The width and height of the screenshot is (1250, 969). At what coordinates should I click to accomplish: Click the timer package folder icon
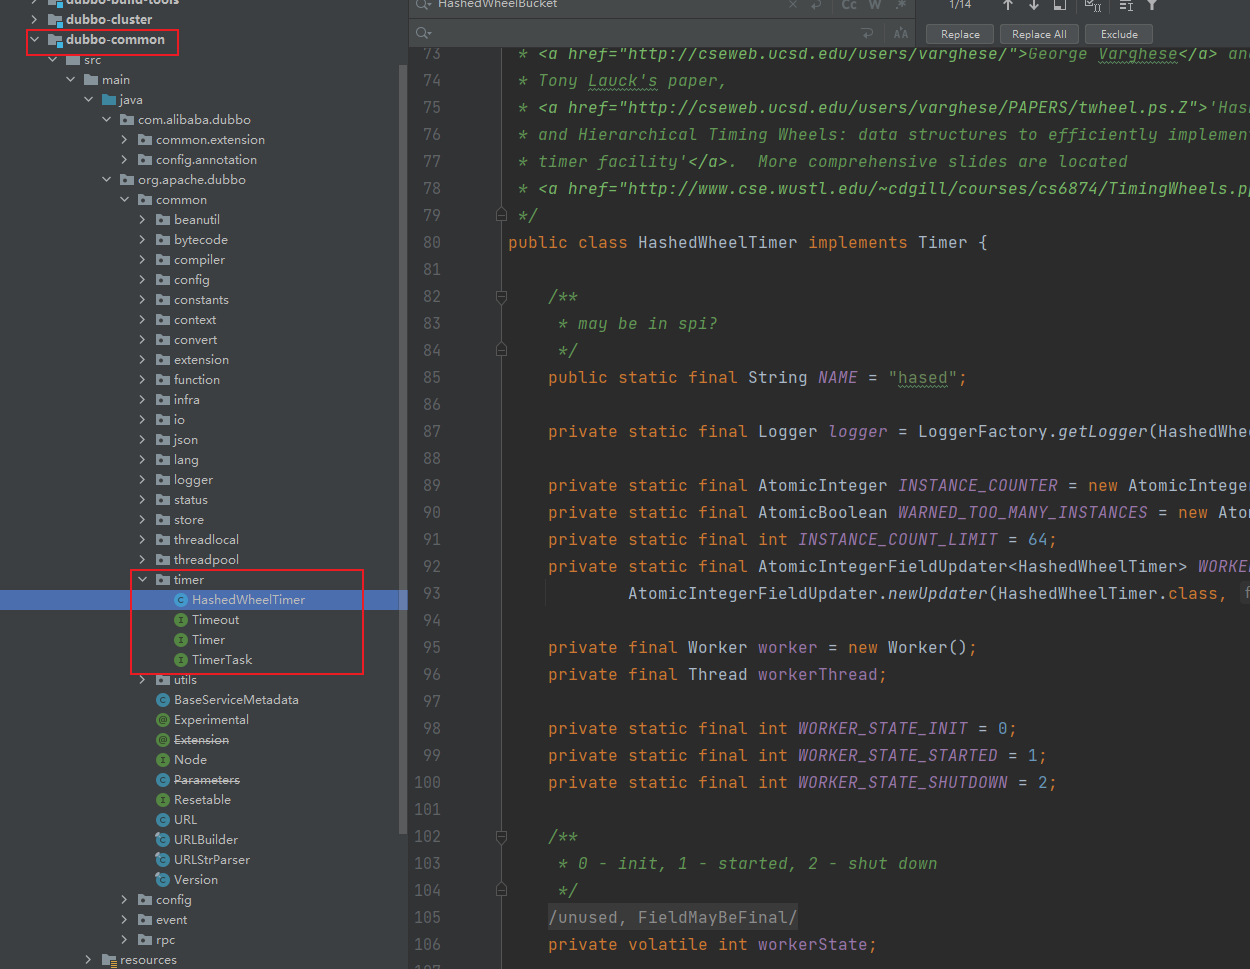click(x=163, y=580)
